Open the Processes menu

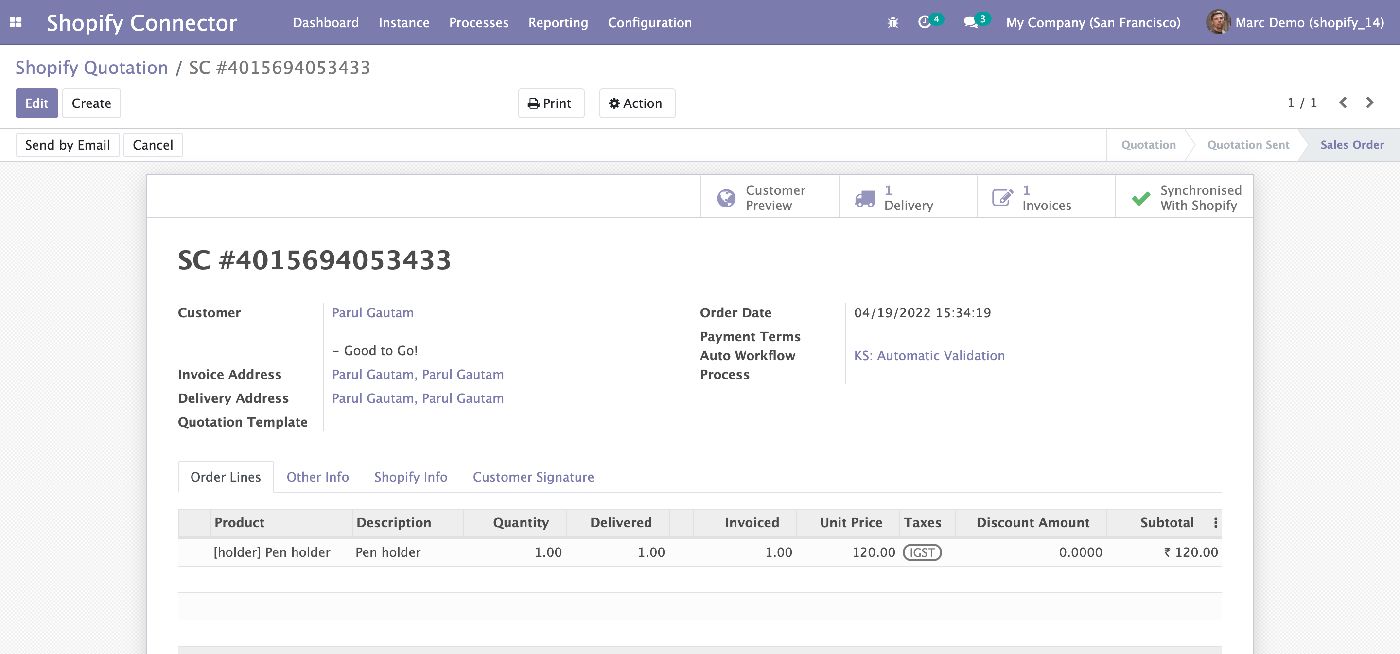point(479,22)
